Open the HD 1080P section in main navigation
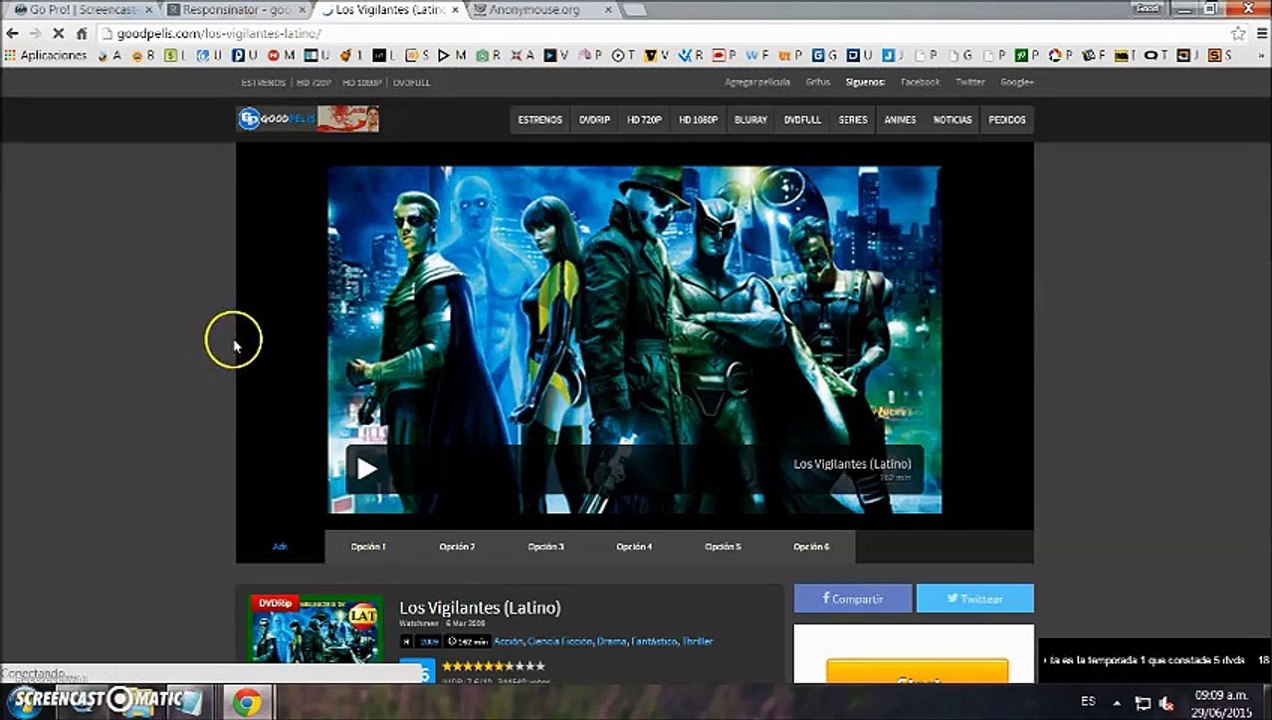The height and width of the screenshot is (720, 1272). [698, 120]
